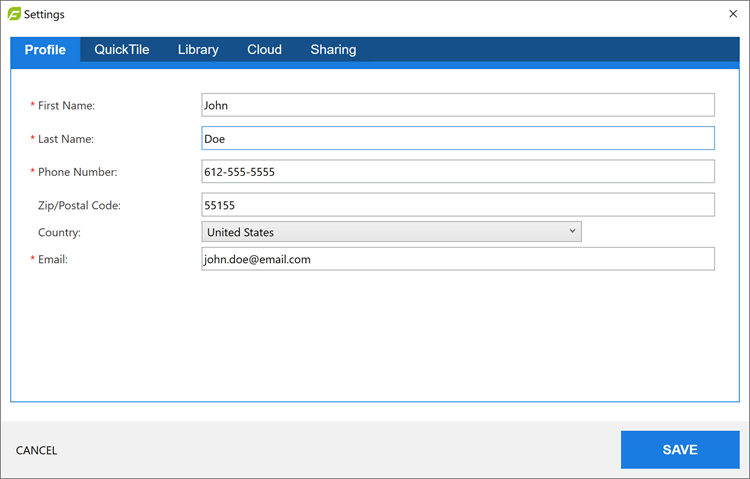Screen dimensions: 750x479
Task: Click CANCEL to discard changes
Action: (x=37, y=451)
